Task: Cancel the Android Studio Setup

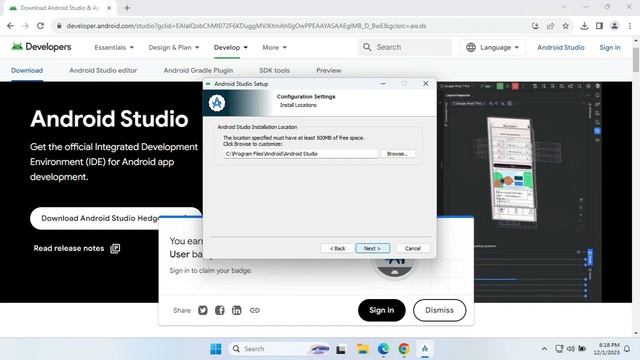Action: 412,248
